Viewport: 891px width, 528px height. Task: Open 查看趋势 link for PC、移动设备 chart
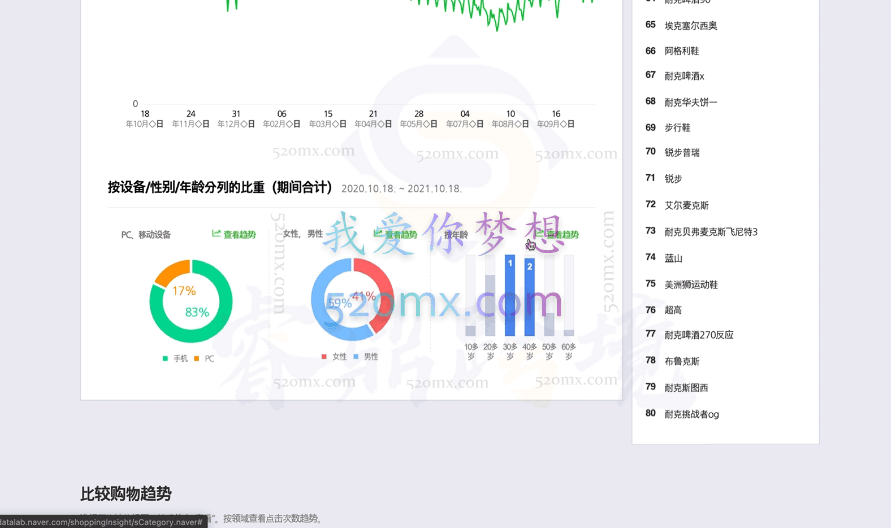[x=234, y=234]
